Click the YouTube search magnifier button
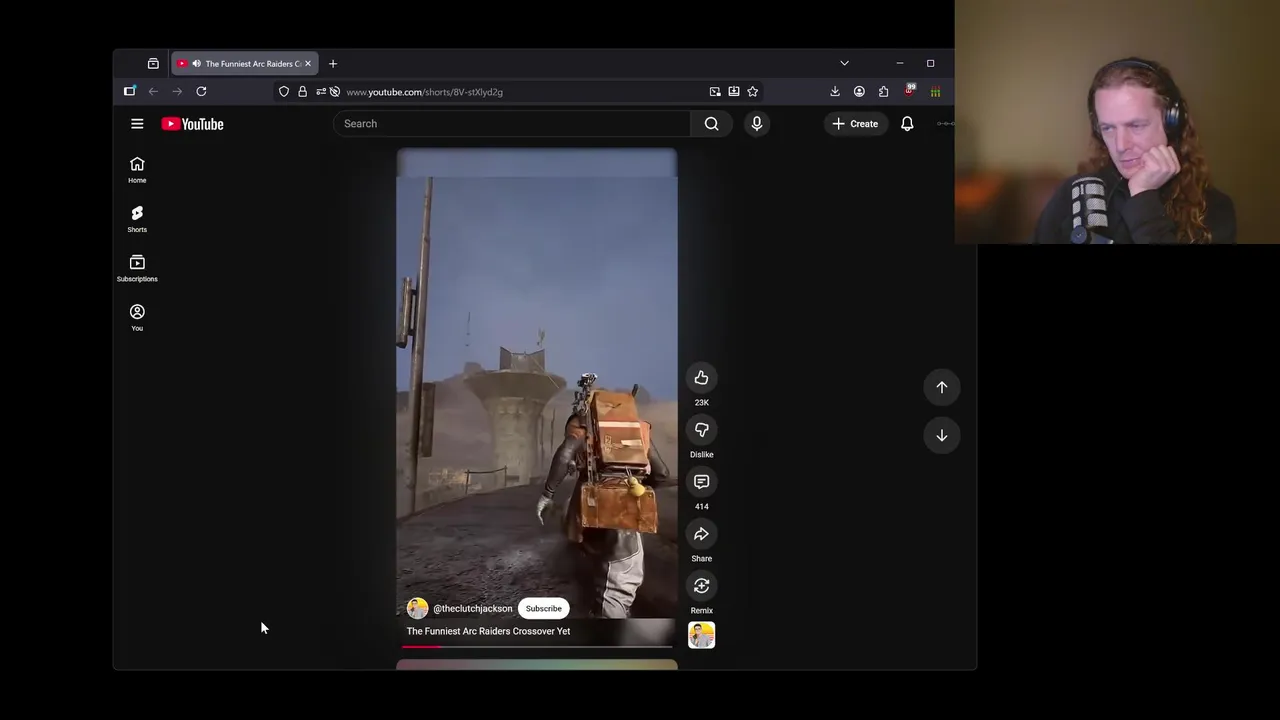The width and height of the screenshot is (1280, 720). coord(711,124)
